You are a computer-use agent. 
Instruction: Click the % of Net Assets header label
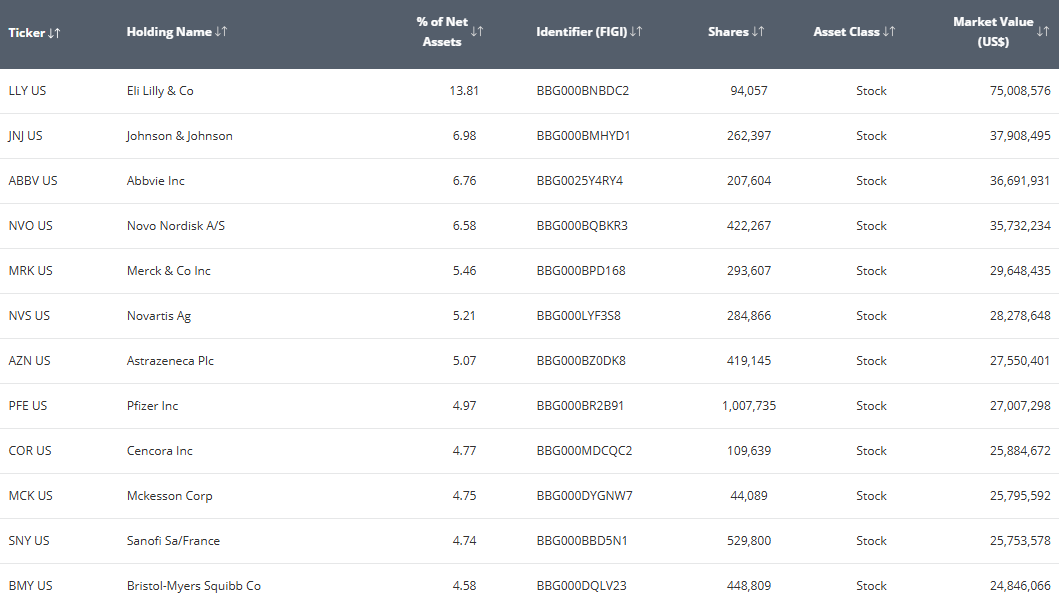click(442, 32)
